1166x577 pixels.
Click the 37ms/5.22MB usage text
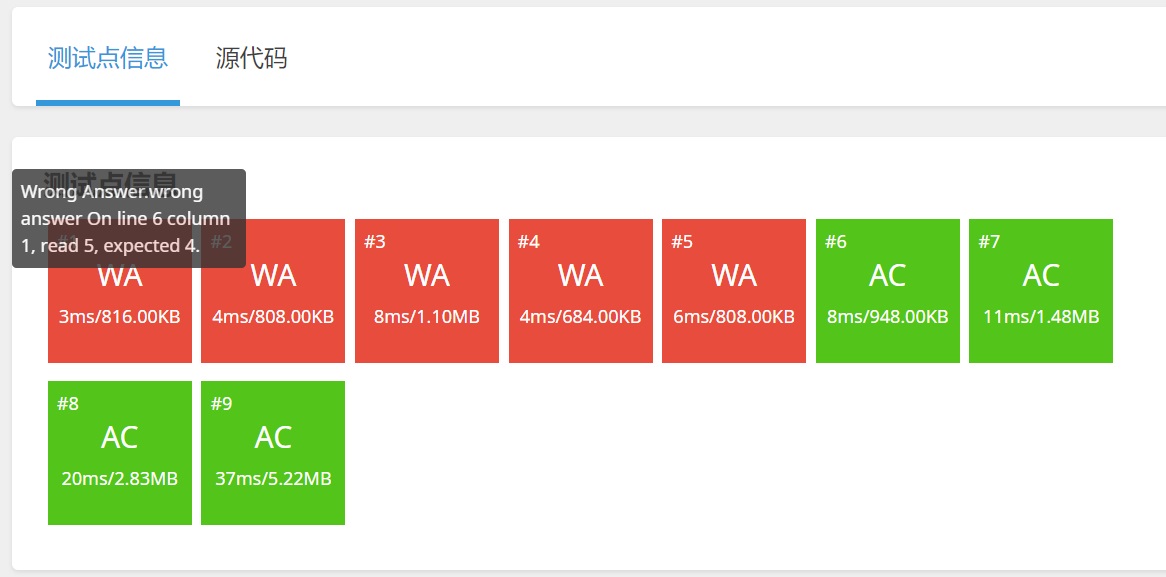(273, 479)
